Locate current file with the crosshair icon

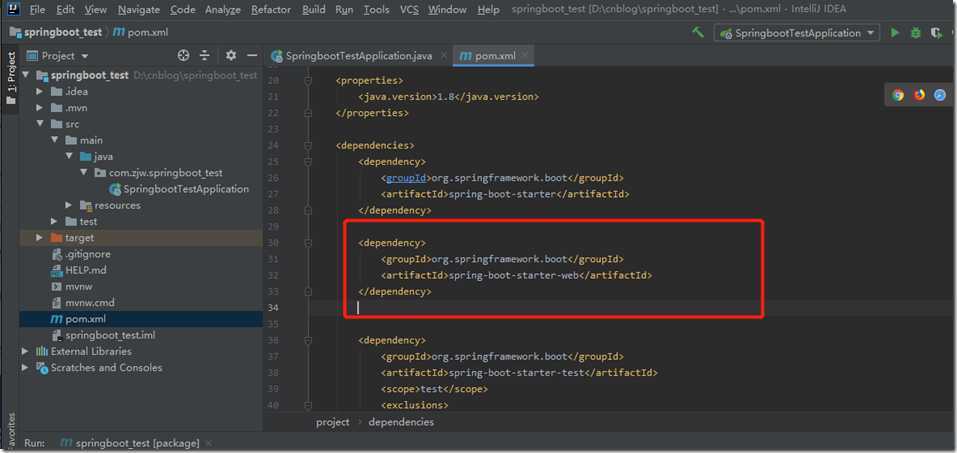point(183,56)
